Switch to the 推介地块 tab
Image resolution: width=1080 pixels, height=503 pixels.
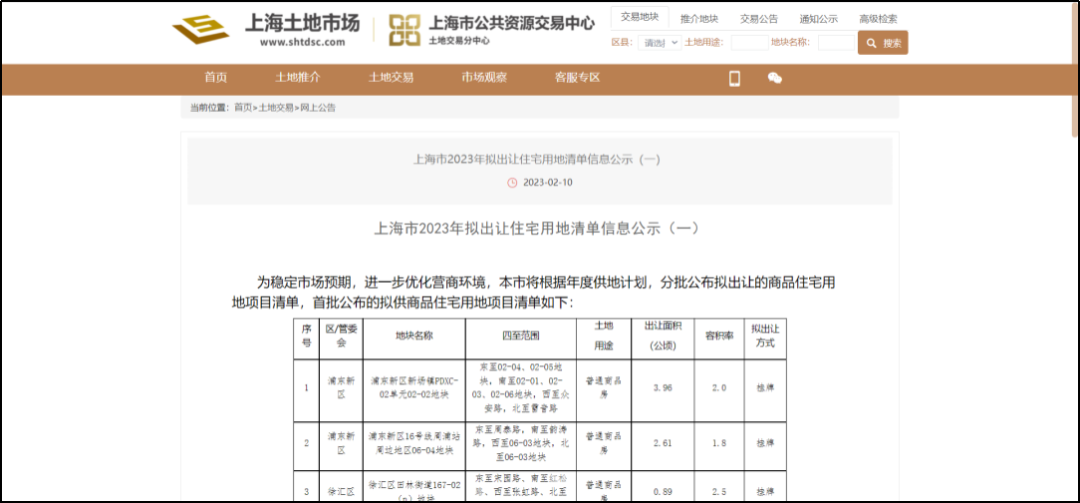[x=699, y=19]
